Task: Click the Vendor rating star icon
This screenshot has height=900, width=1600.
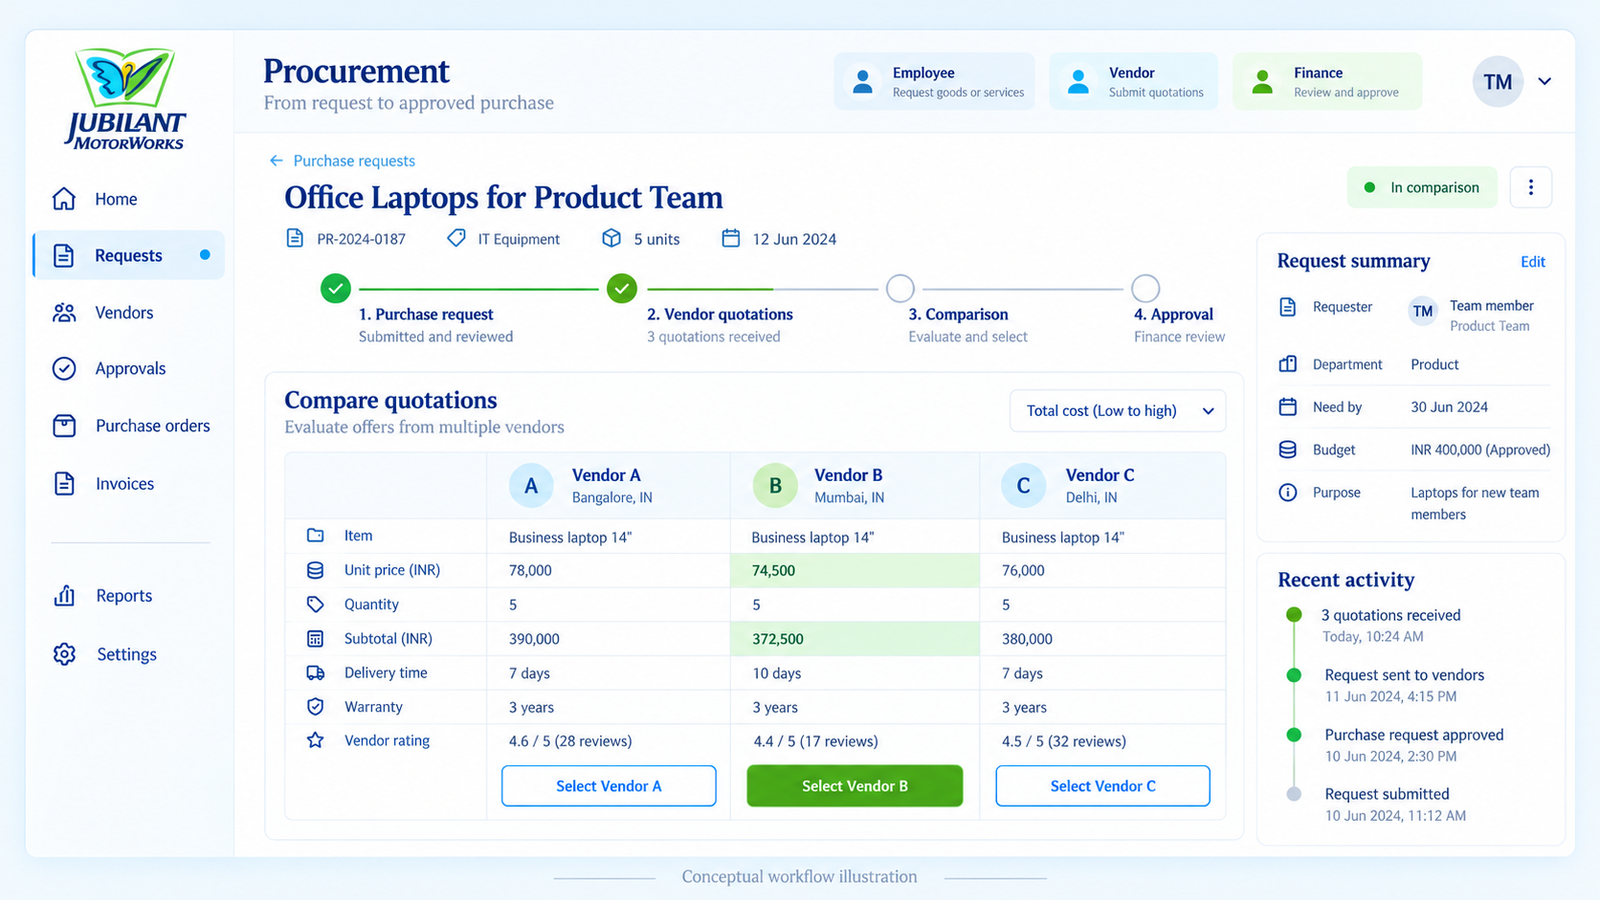Action: 315,740
